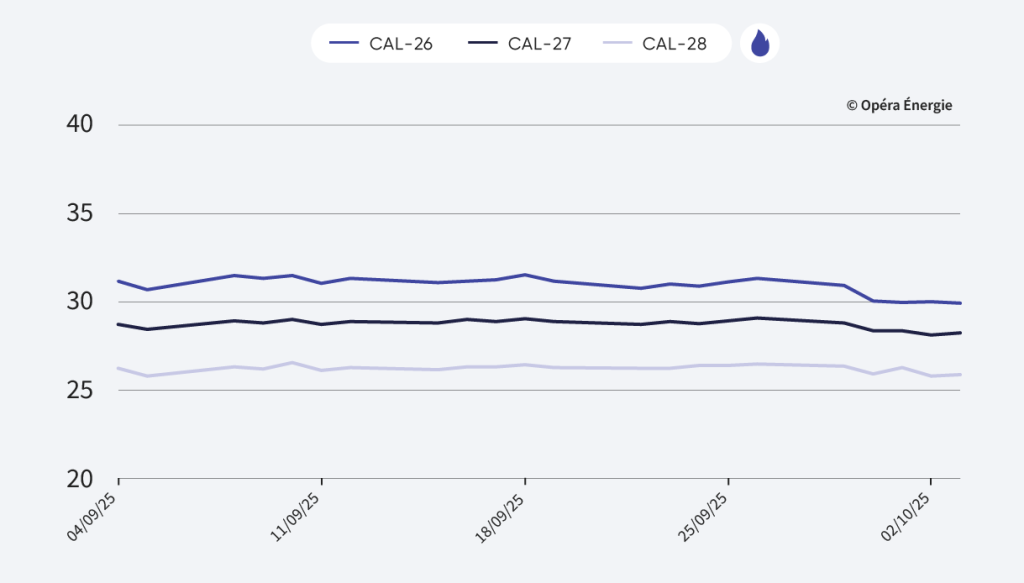The height and width of the screenshot is (583, 1024).
Task: Click the CAL-26 legend line swatch
Action: pos(344,44)
